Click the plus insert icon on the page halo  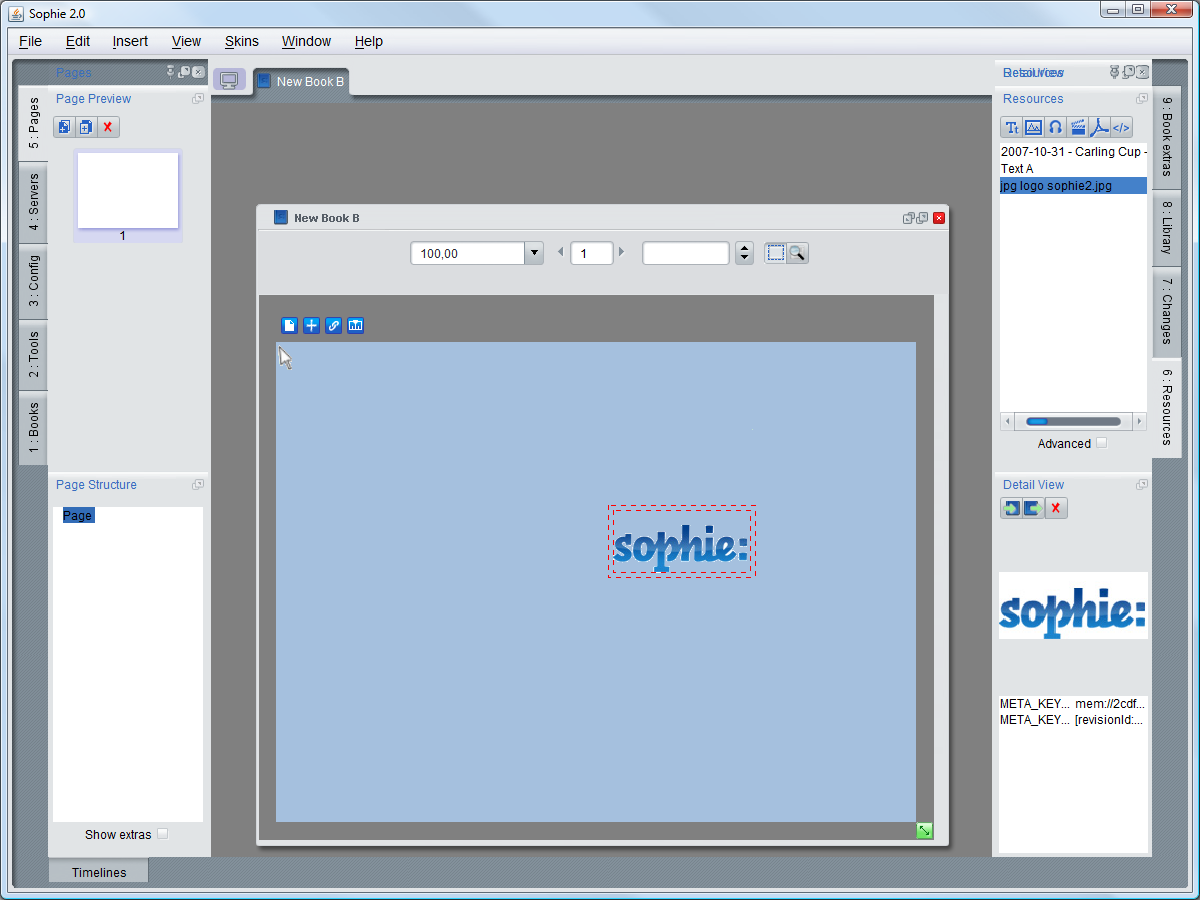(312, 325)
